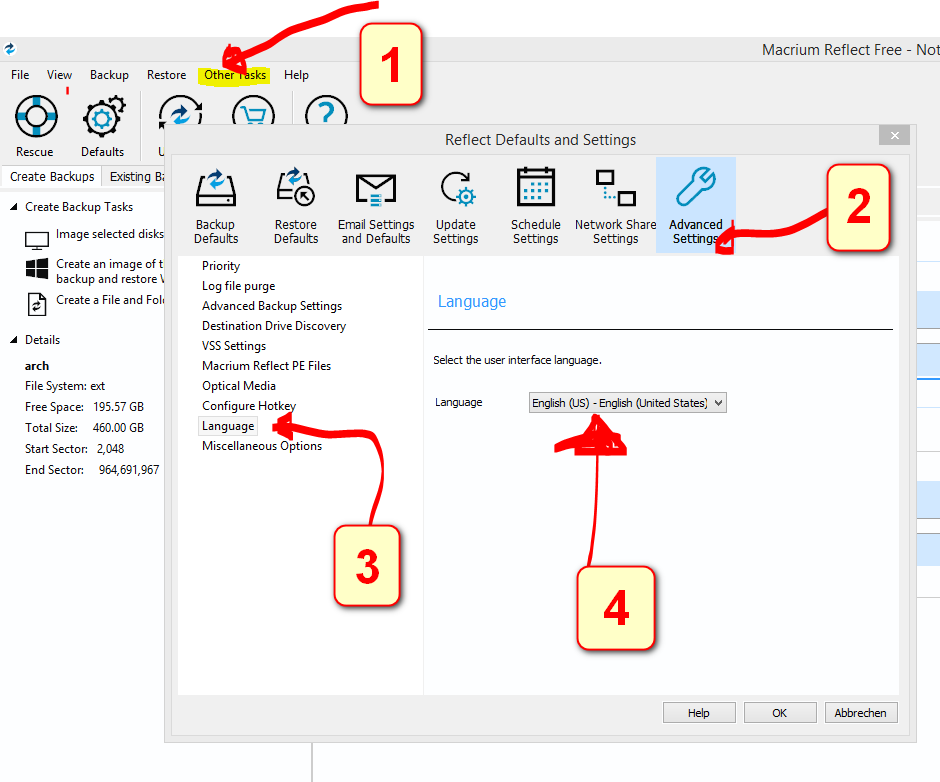Click the Abbrechen cancel button
This screenshot has height=782, width=940.
(861, 713)
